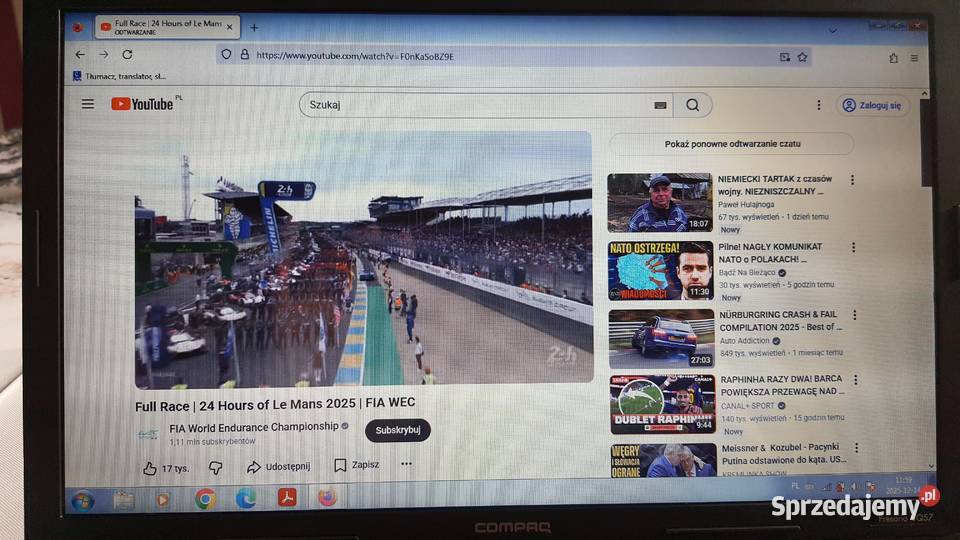Subscribe with the Subskrybuj button

[397, 430]
